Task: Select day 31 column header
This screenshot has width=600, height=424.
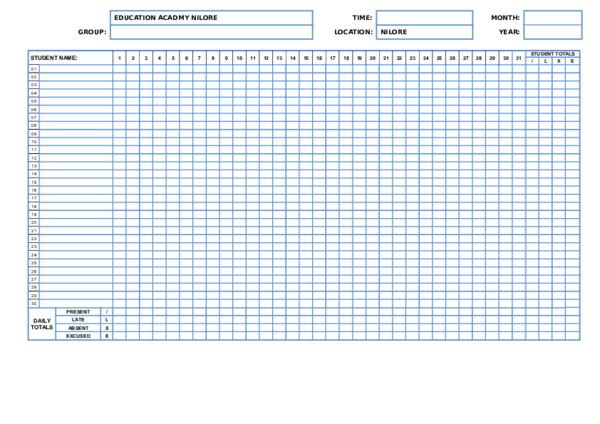Action: [x=518, y=58]
